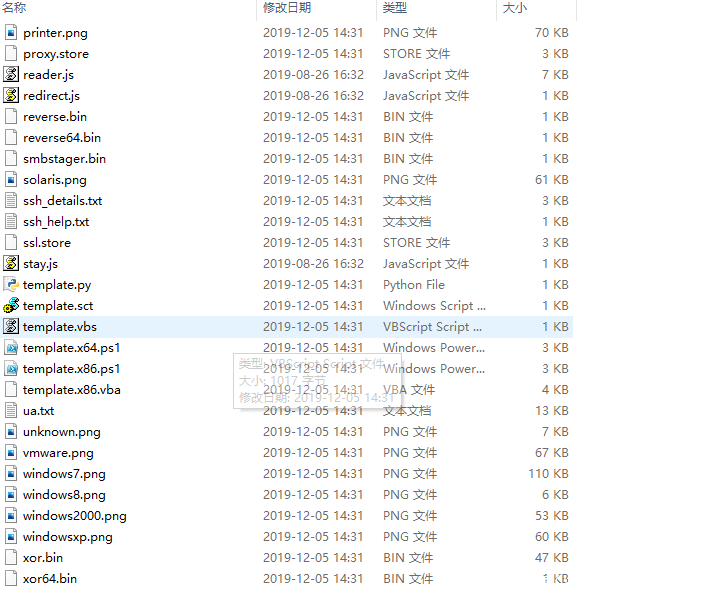Select the redirect.js script icon

coord(11,96)
